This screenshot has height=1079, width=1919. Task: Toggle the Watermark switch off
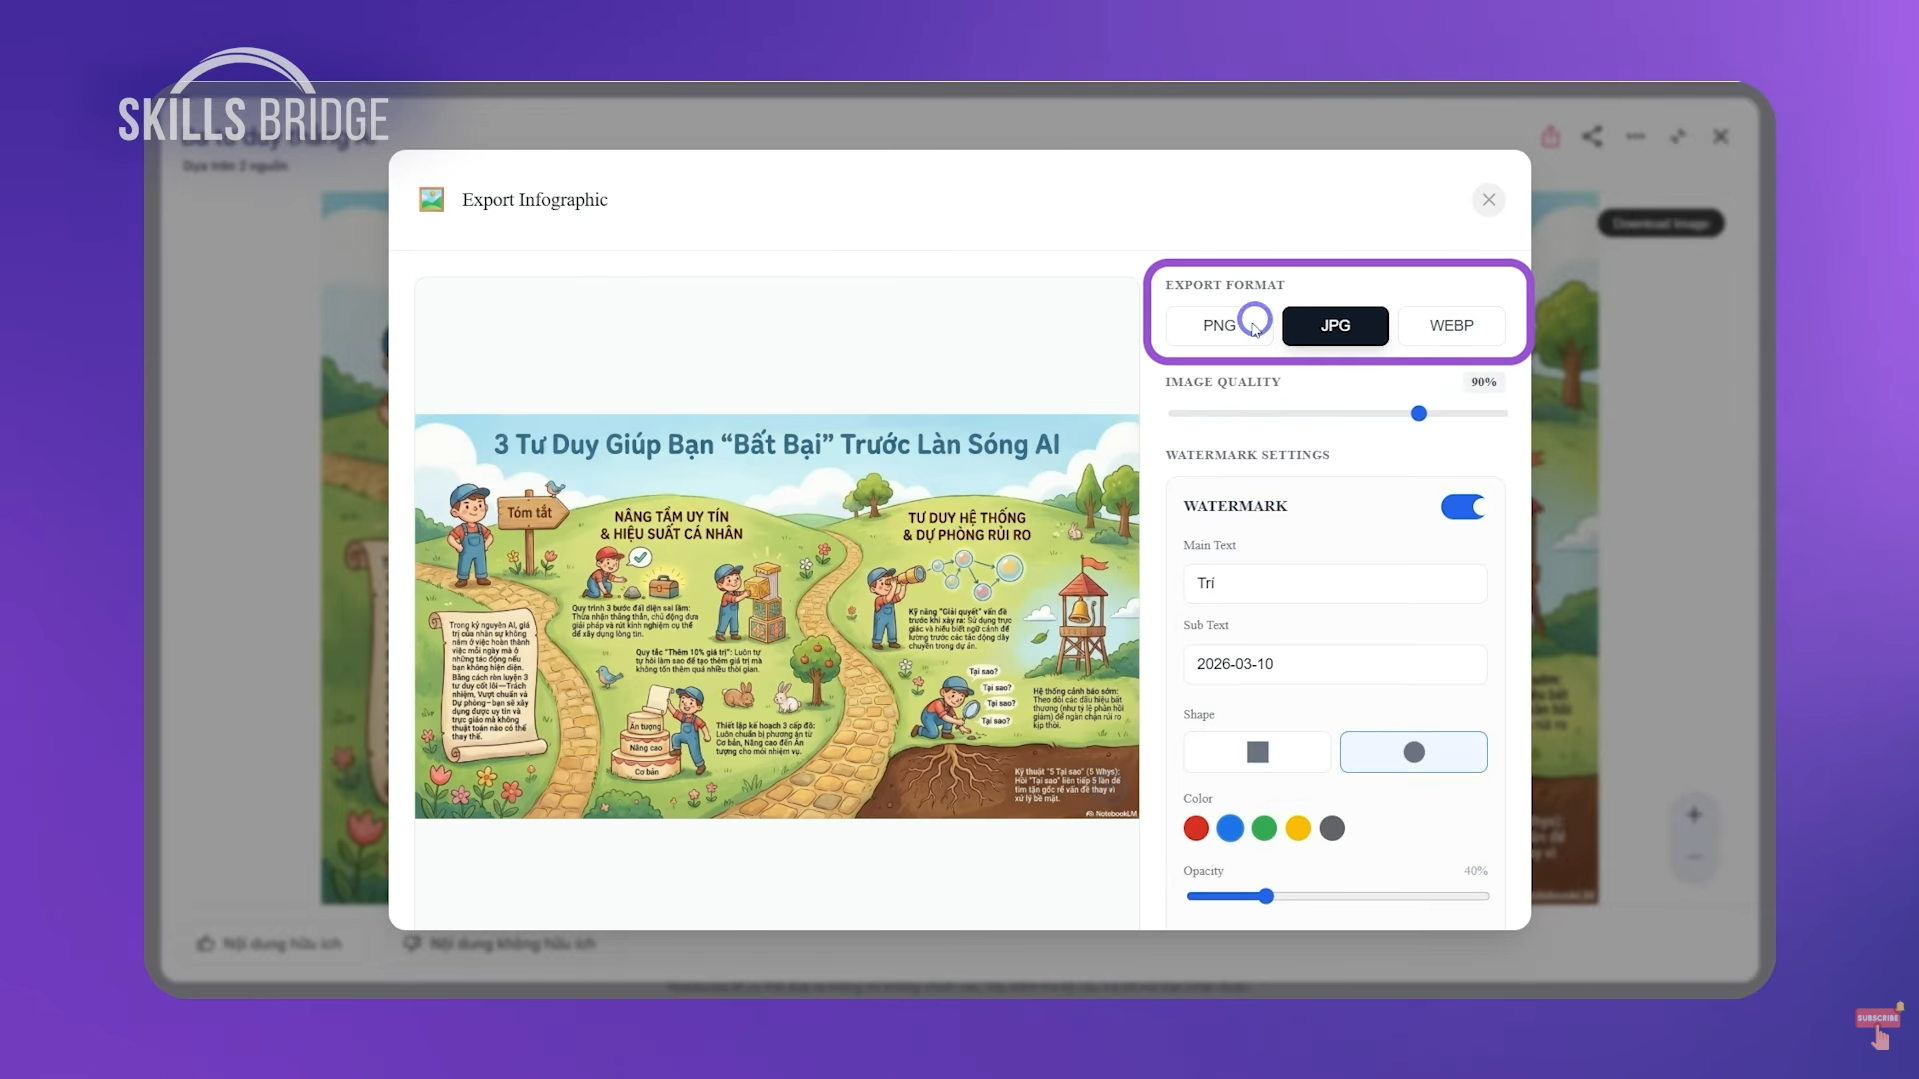tap(1462, 507)
